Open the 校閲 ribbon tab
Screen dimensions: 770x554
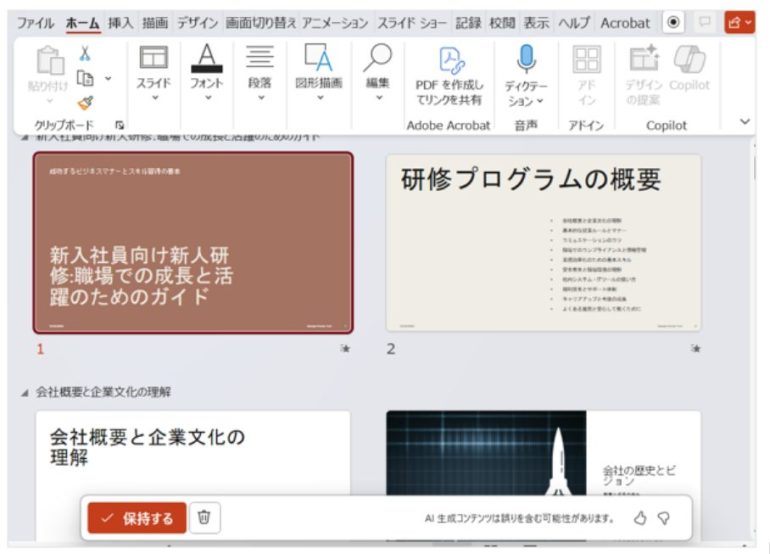pos(502,23)
